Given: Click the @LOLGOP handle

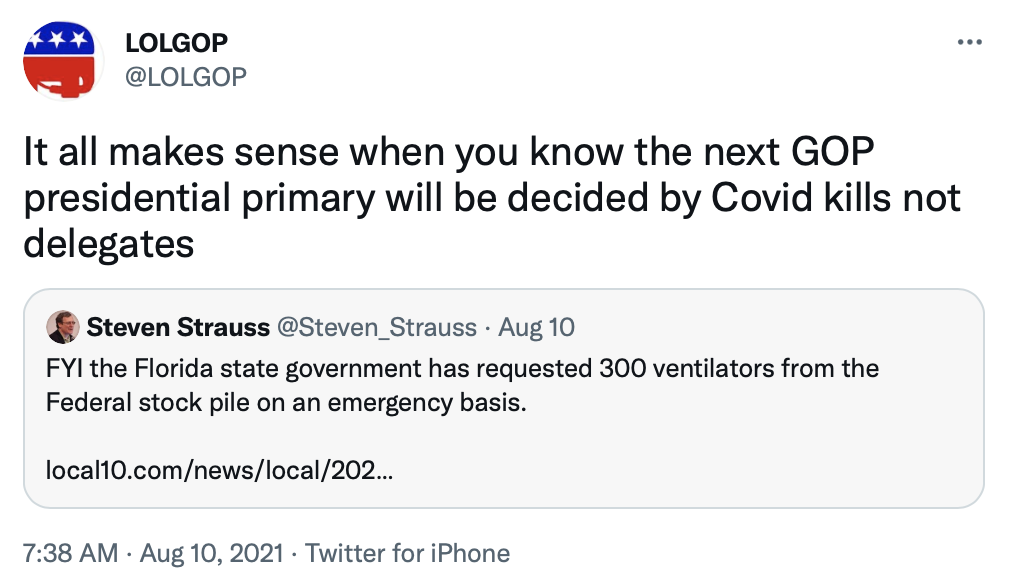Looking at the screenshot, I should tap(186, 76).
